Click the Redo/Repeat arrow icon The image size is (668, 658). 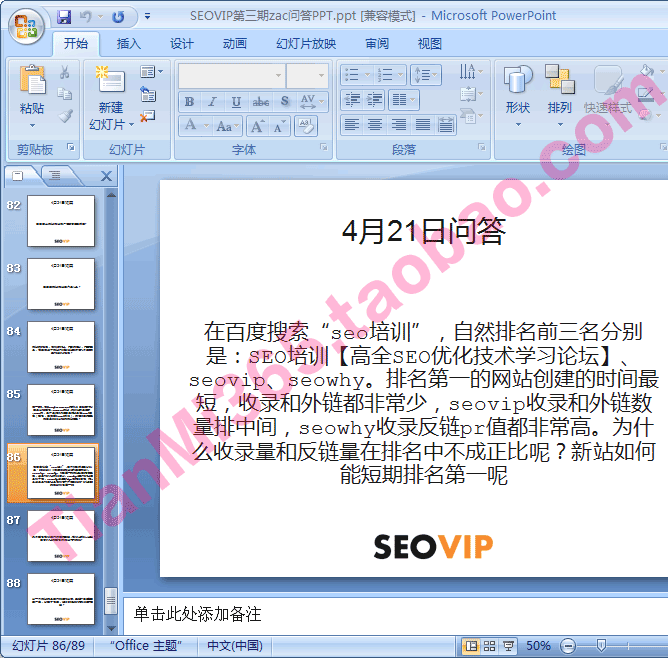(118, 17)
